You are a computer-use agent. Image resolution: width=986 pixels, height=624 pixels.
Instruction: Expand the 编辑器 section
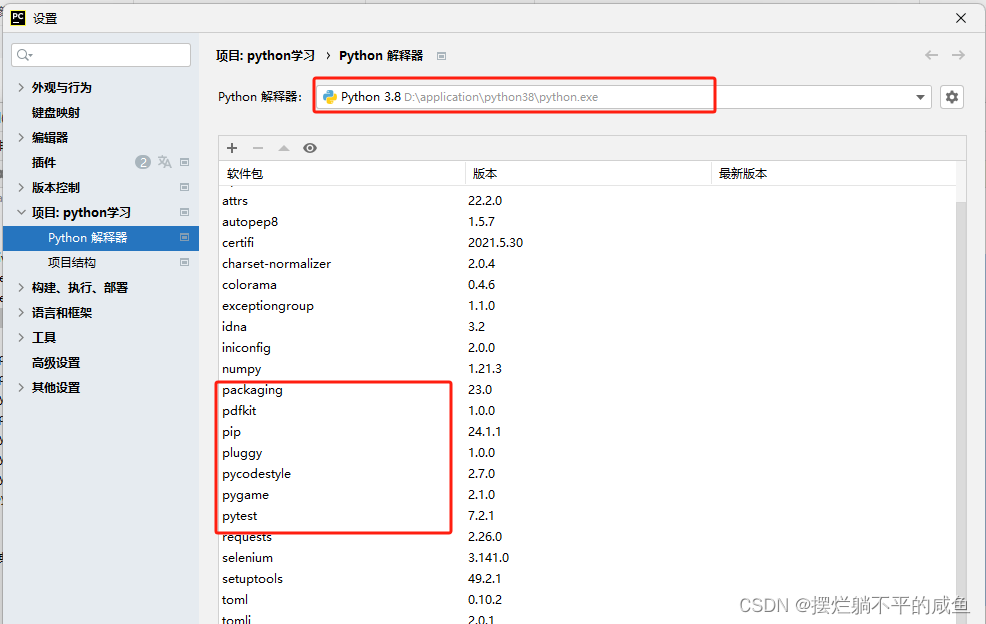(21, 137)
